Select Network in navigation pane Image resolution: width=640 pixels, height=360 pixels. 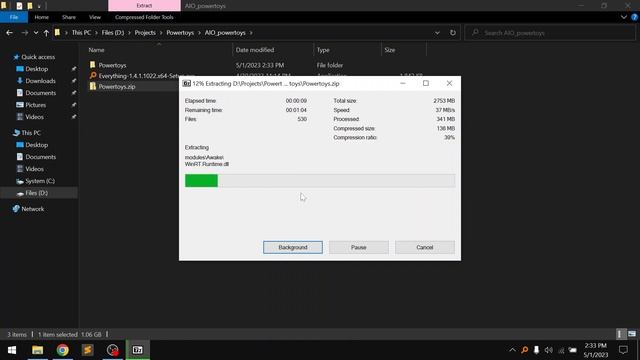click(32, 209)
